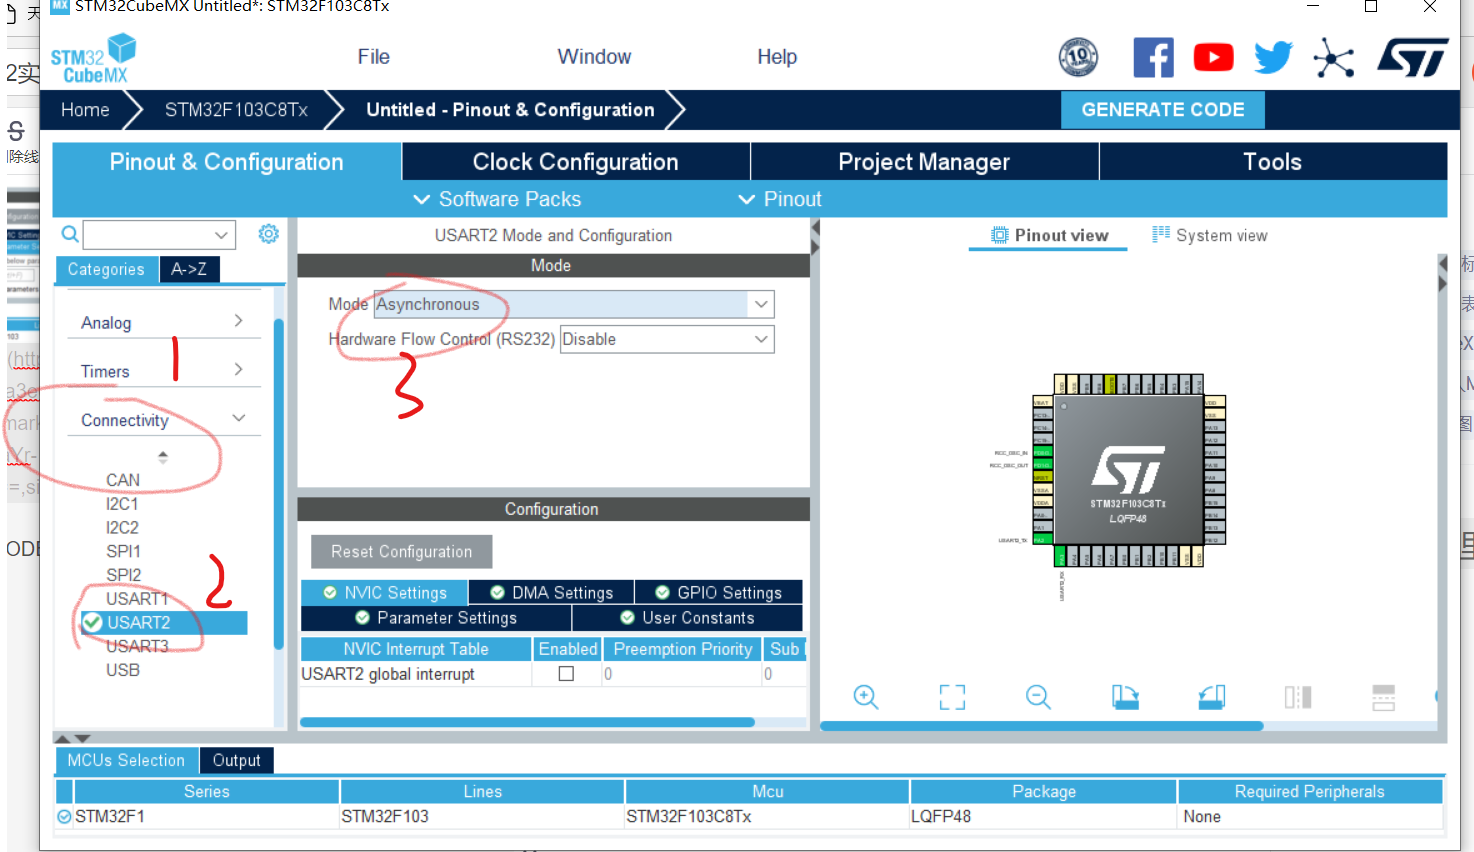
Task: Open the Facebook icon link
Action: point(1153,58)
